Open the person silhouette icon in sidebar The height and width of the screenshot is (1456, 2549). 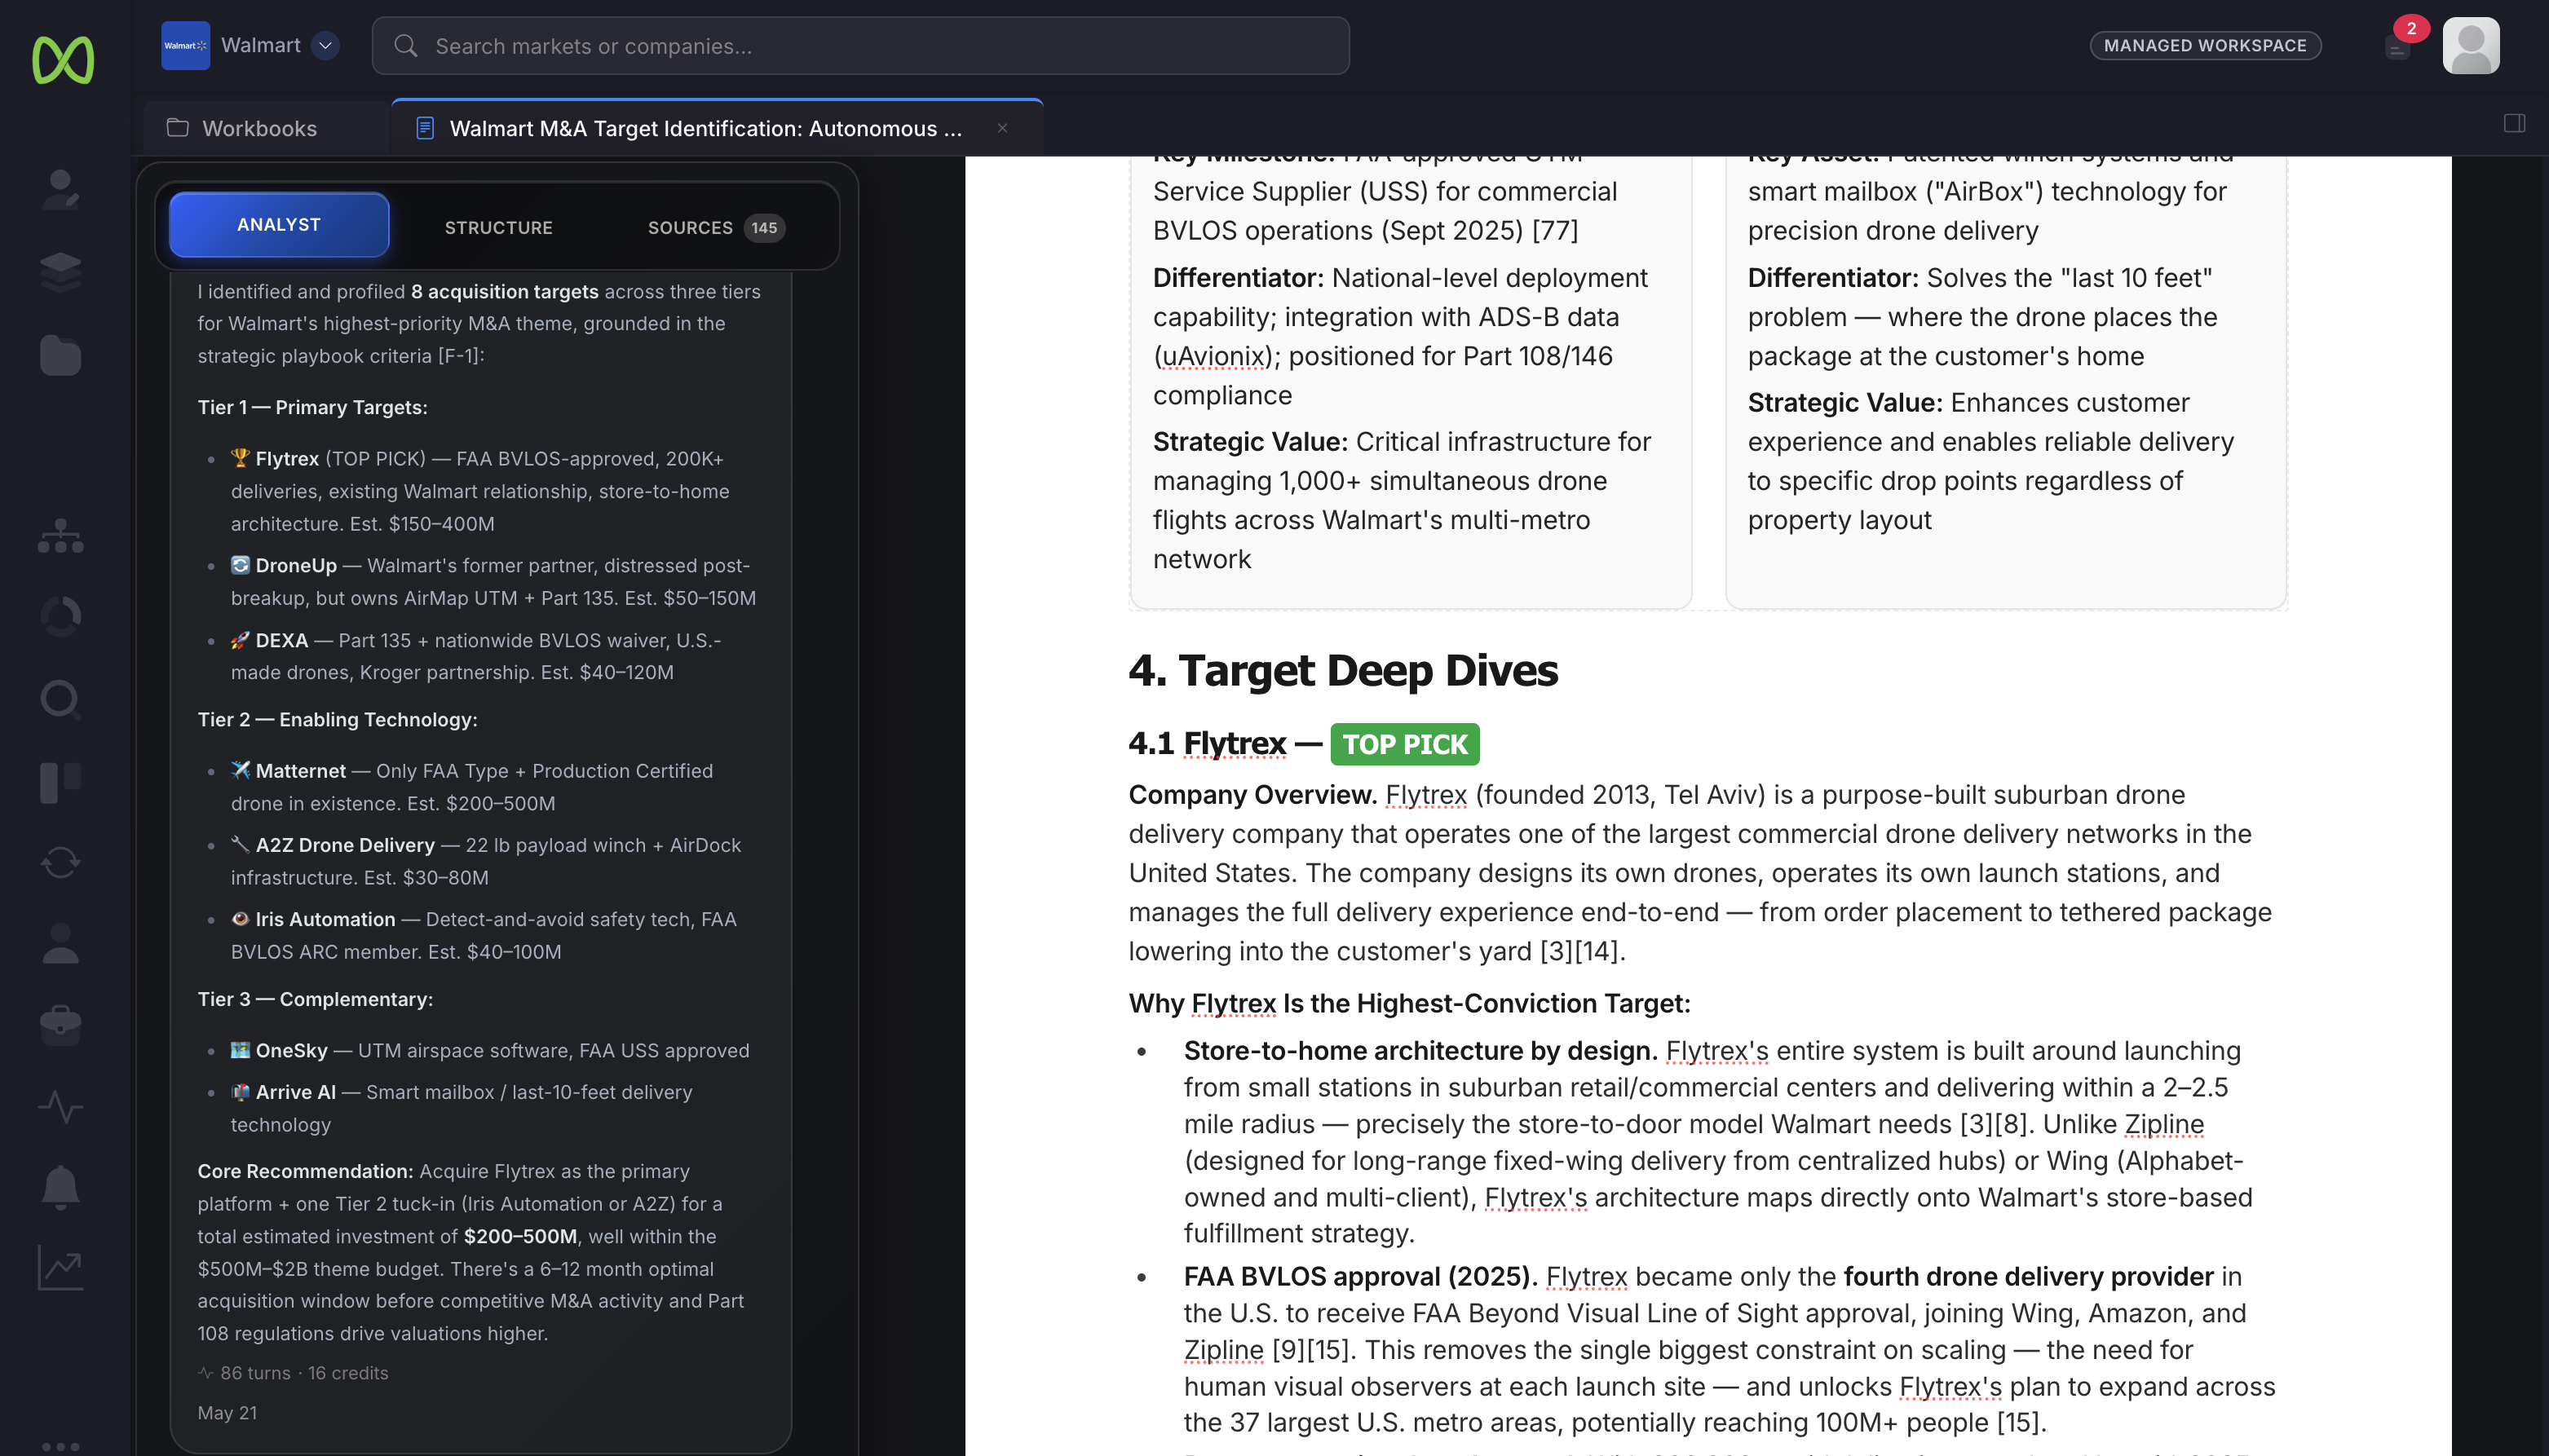(61, 943)
